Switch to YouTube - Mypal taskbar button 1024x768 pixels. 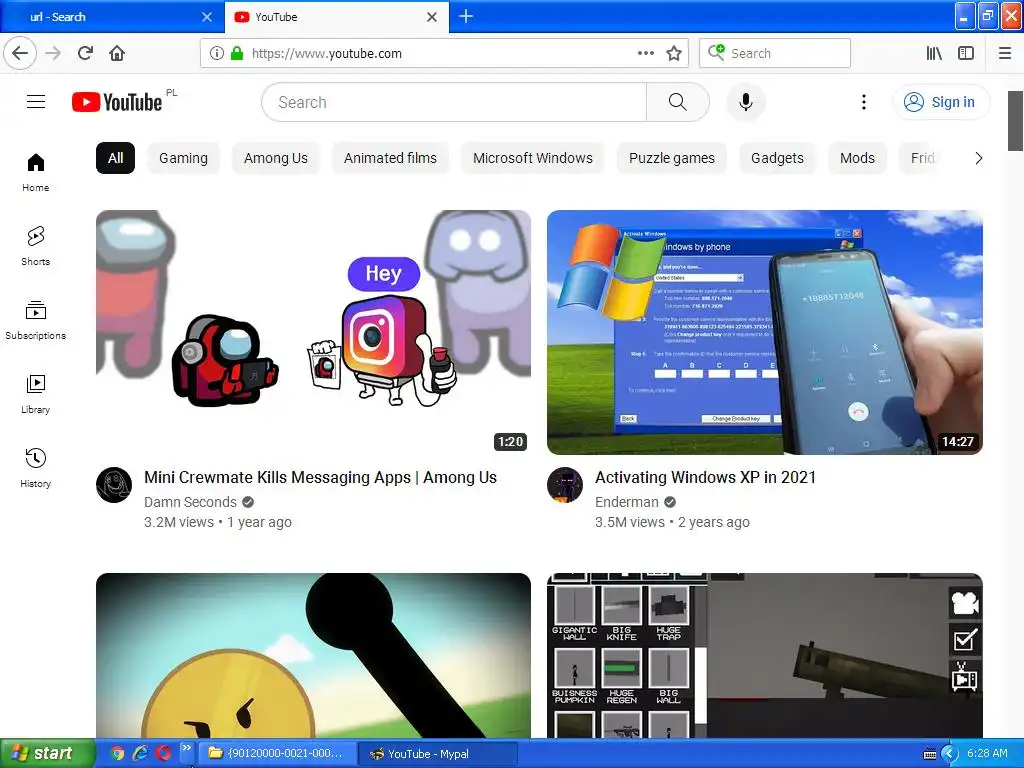pos(438,754)
